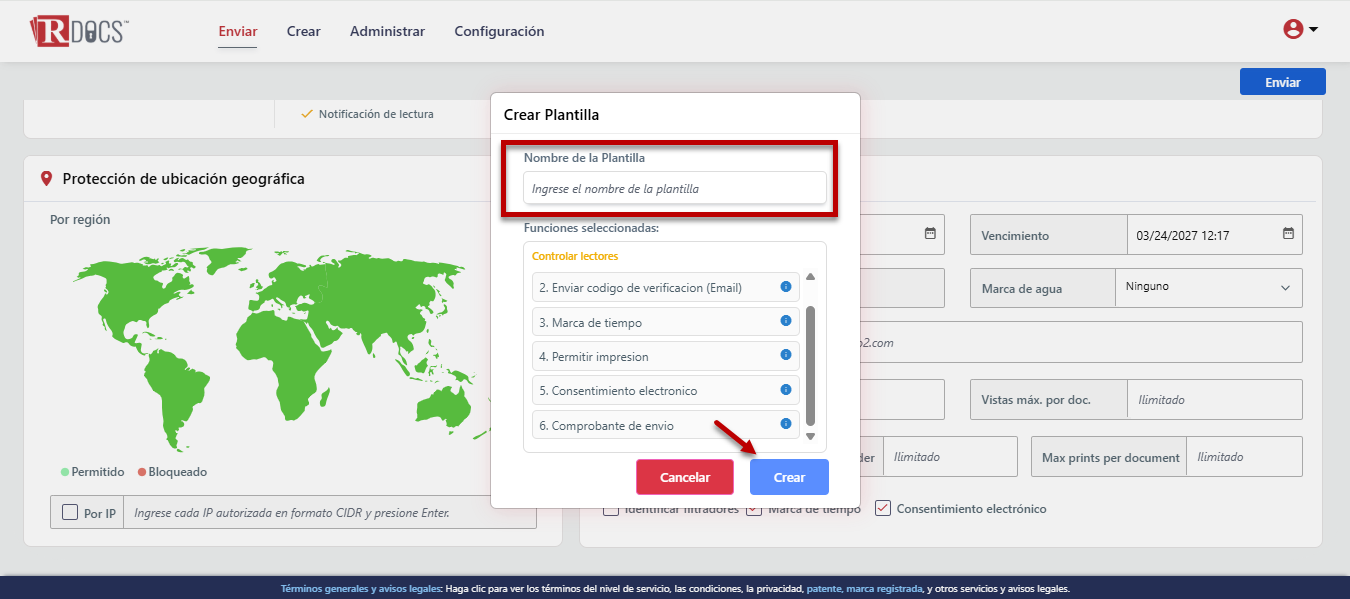Open the Crear menu tab
This screenshot has width=1350, height=599.
304,31
